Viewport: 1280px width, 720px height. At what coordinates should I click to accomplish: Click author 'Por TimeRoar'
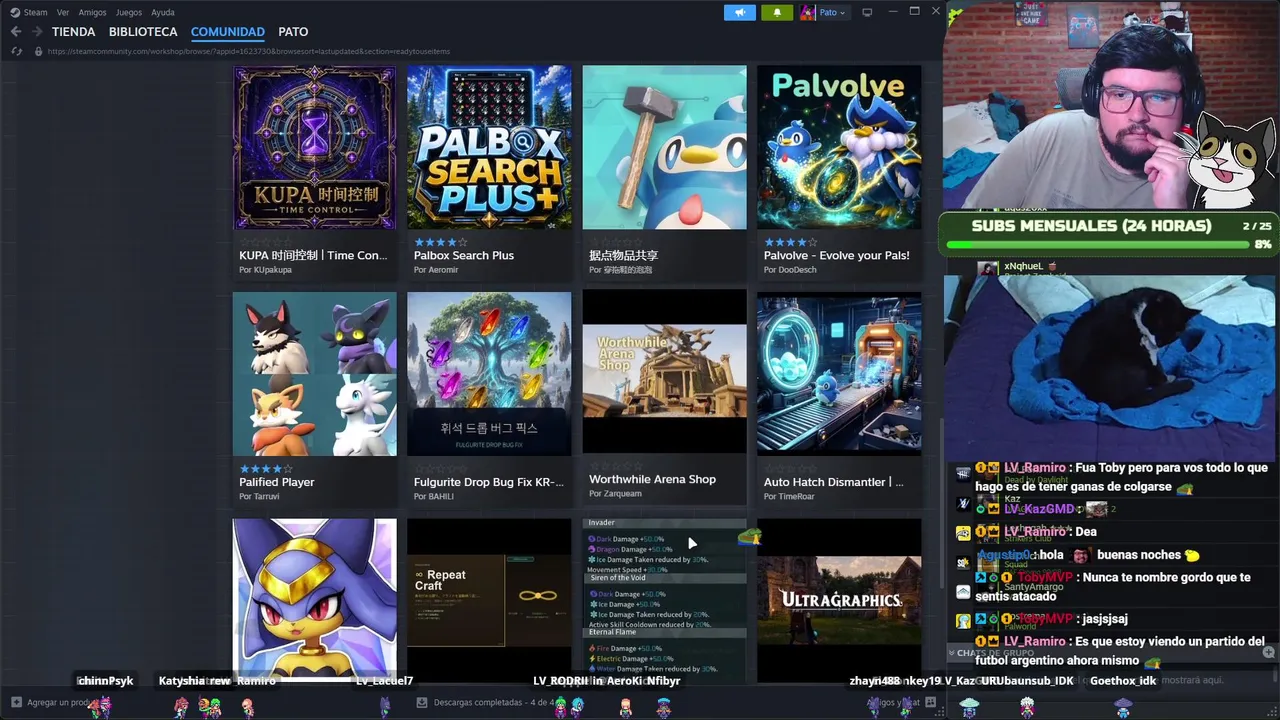789,496
